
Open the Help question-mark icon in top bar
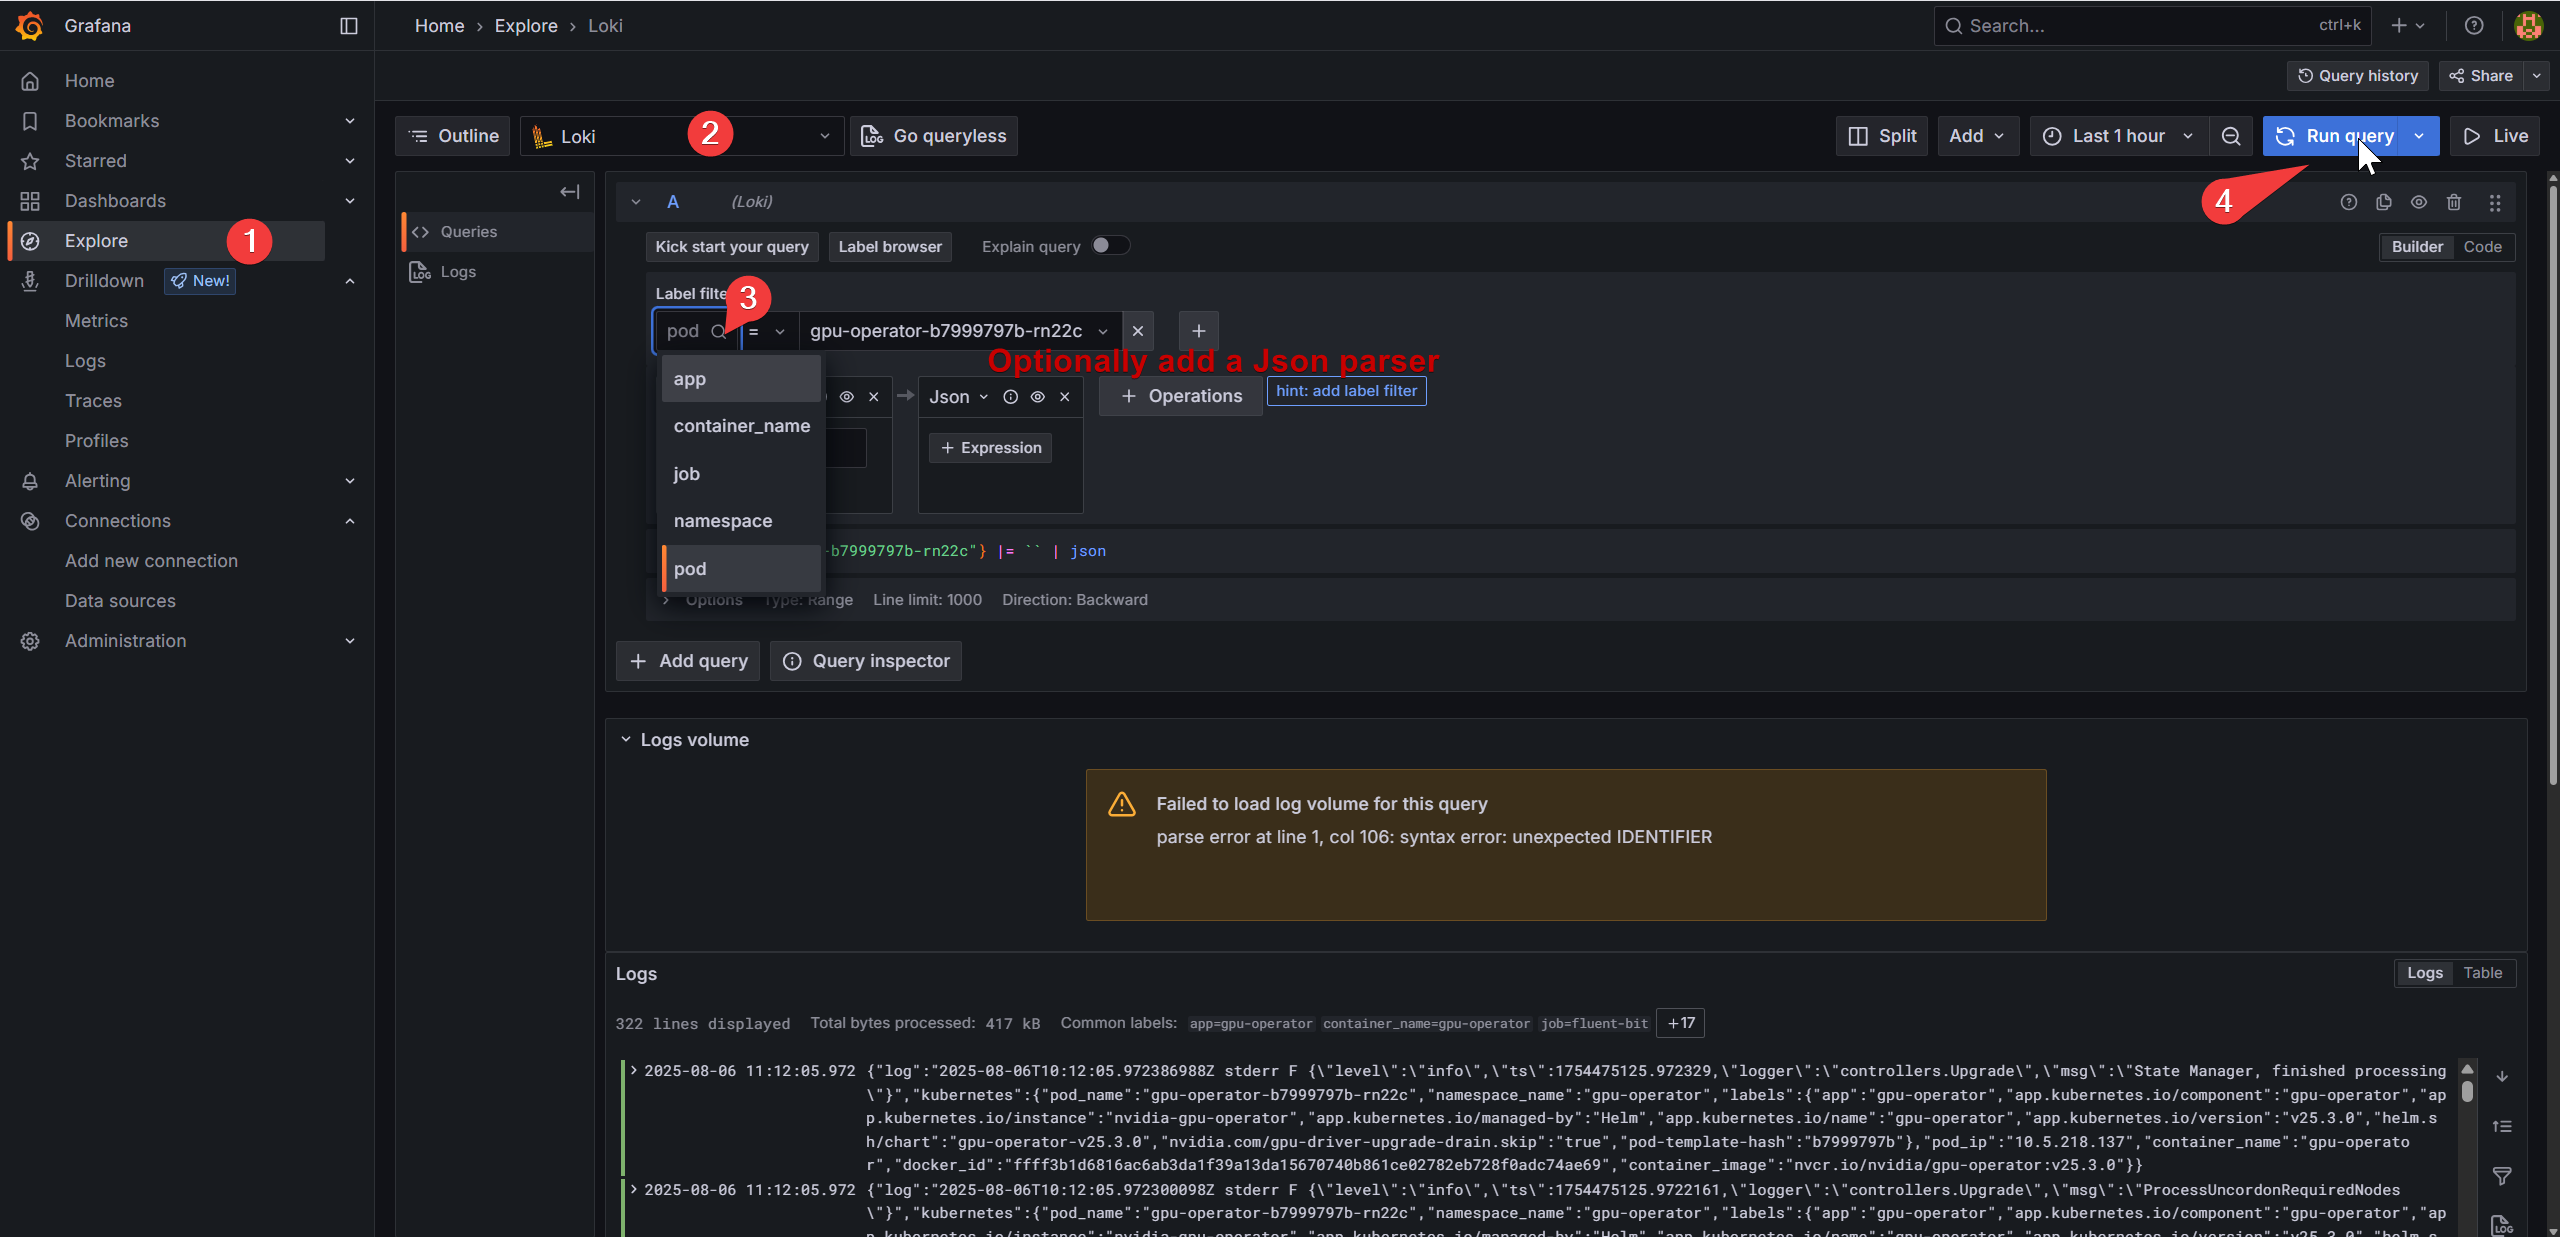pyautogui.click(x=2474, y=26)
